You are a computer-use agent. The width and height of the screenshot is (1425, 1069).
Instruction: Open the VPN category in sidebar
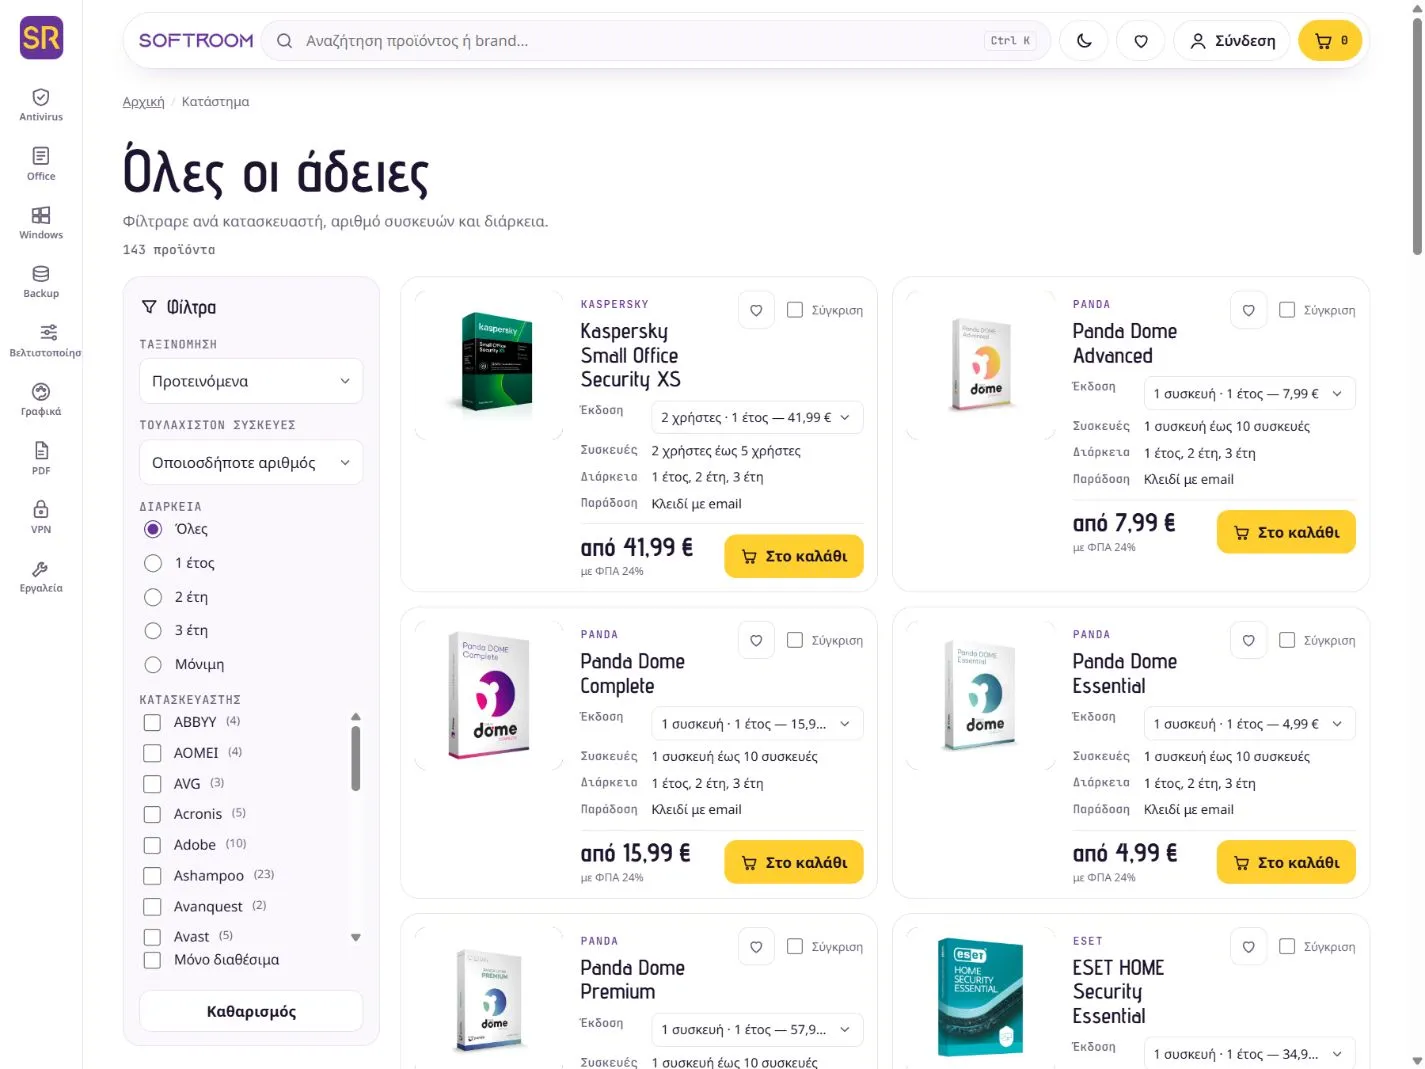(41, 517)
